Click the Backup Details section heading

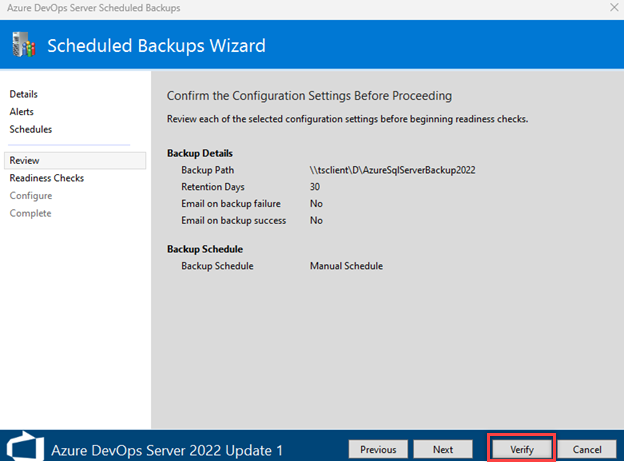pyautogui.click(x=199, y=153)
